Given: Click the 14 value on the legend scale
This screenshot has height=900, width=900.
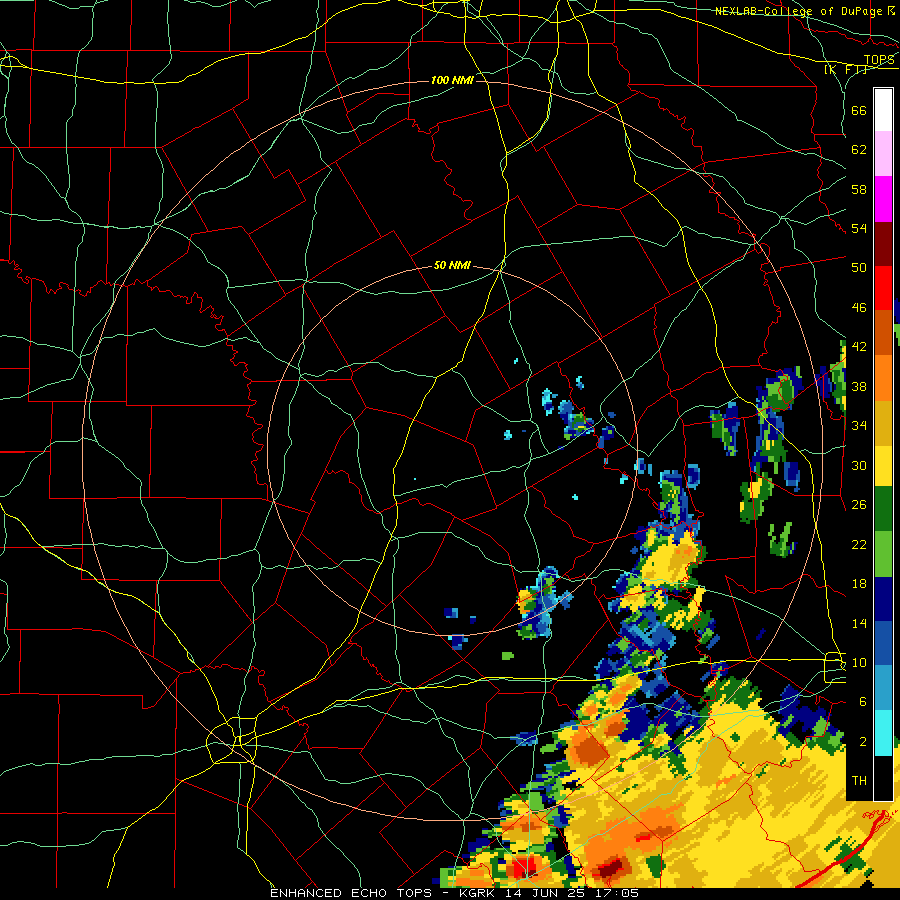Looking at the screenshot, I should (859, 623).
